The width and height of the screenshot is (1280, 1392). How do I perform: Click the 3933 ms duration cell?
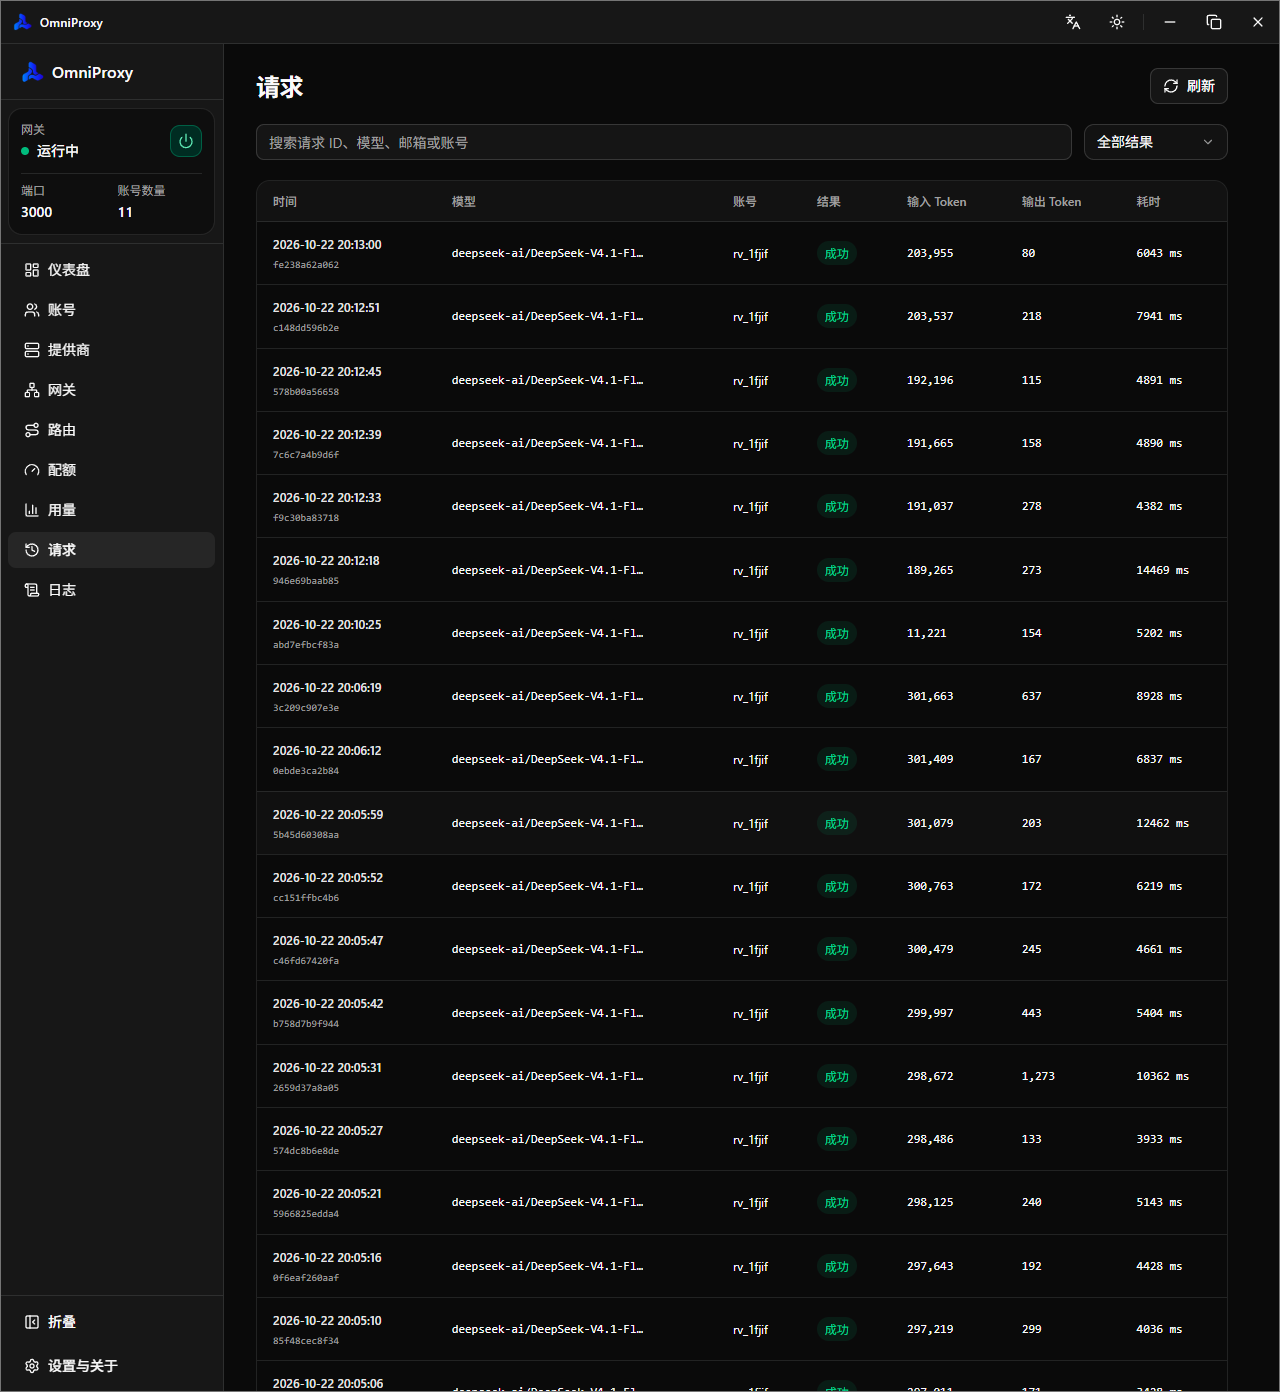pos(1159,1139)
